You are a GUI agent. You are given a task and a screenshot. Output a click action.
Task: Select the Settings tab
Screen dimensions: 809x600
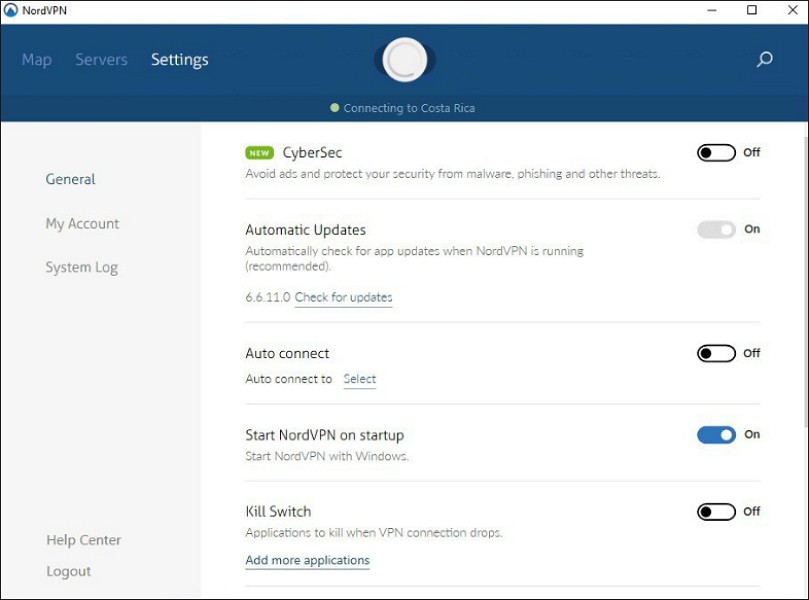pos(180,60)
